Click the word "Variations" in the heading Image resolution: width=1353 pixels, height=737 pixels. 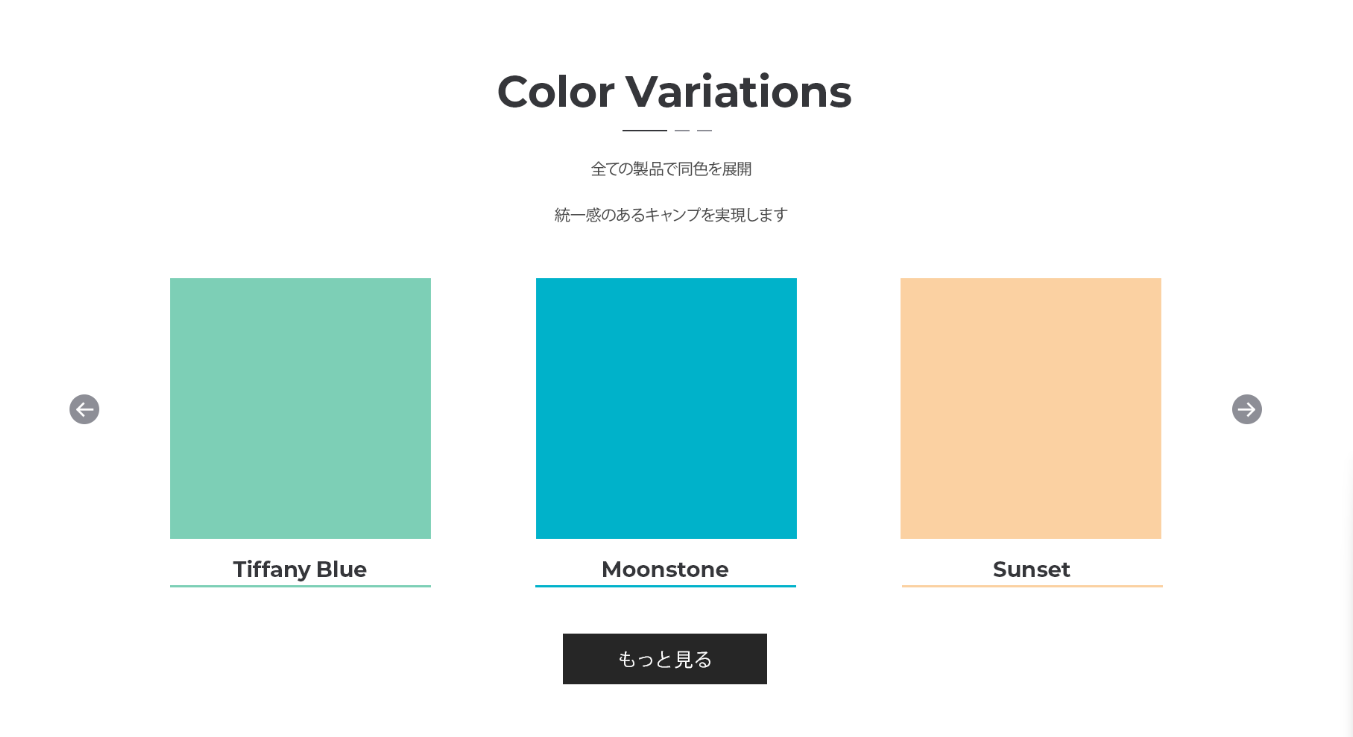tap(738, 92)
